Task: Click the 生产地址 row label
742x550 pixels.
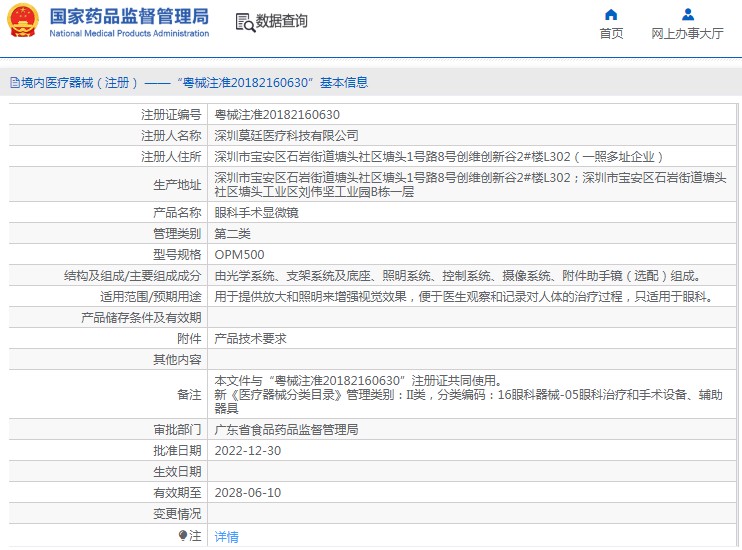Action: pyautogui.click(x=177, y=185)
